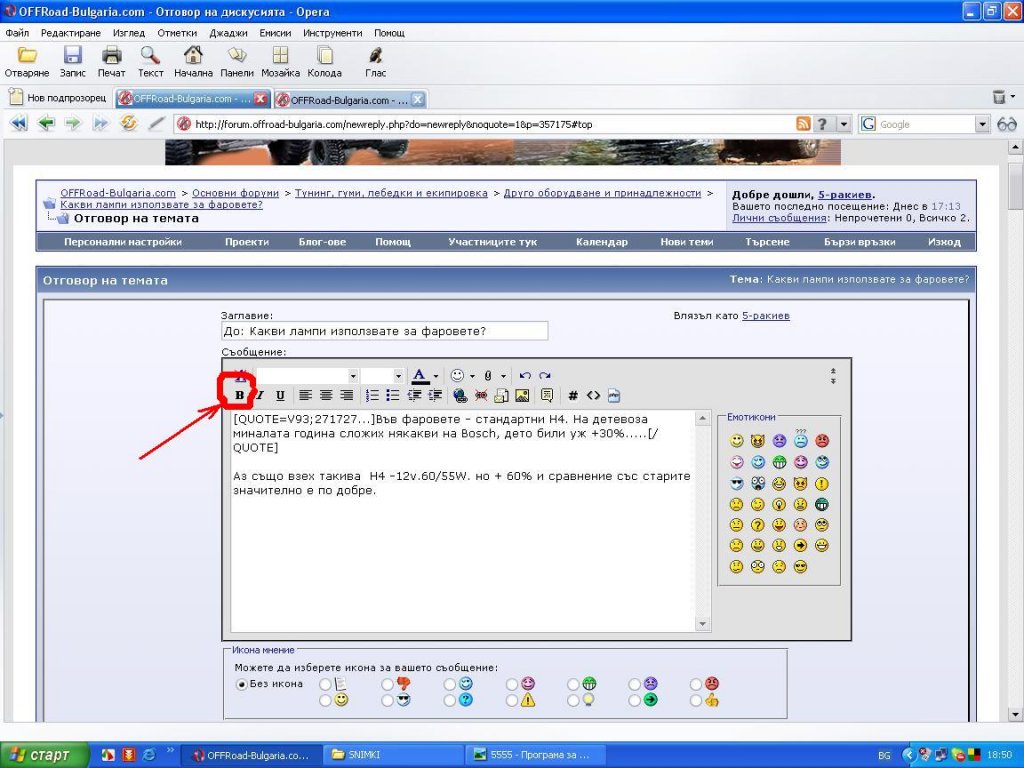Select the red angry face radio
Viewport: 1024px width, 768px height.
[x=696, y=684]
